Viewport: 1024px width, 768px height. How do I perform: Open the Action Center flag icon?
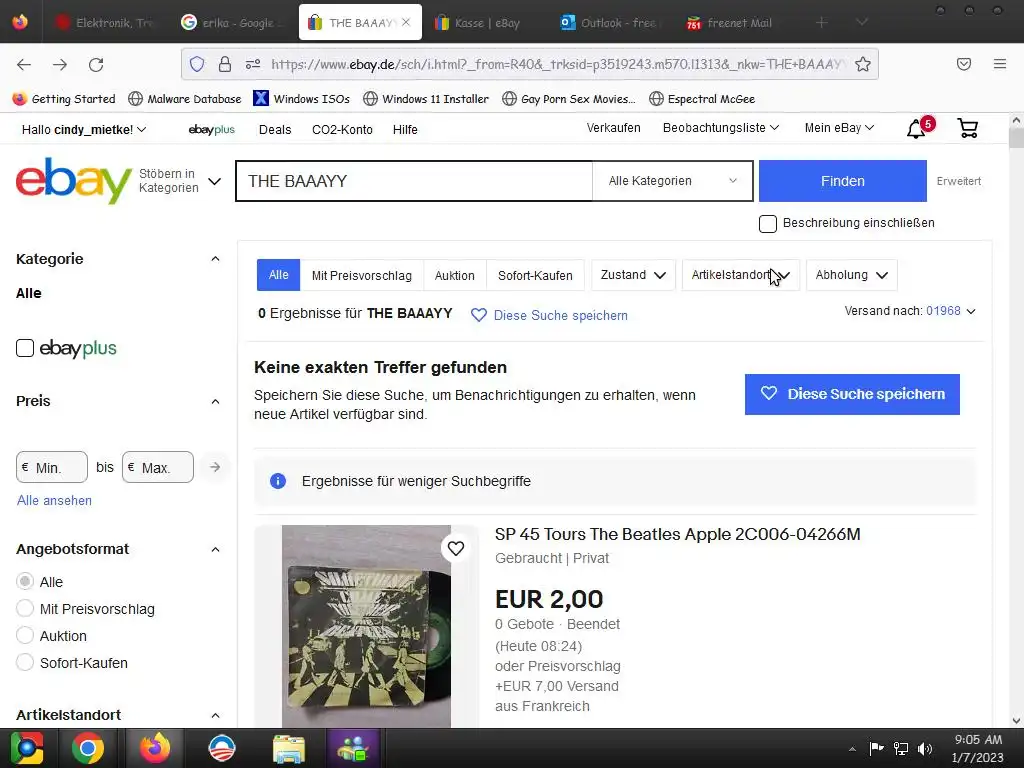876,748
